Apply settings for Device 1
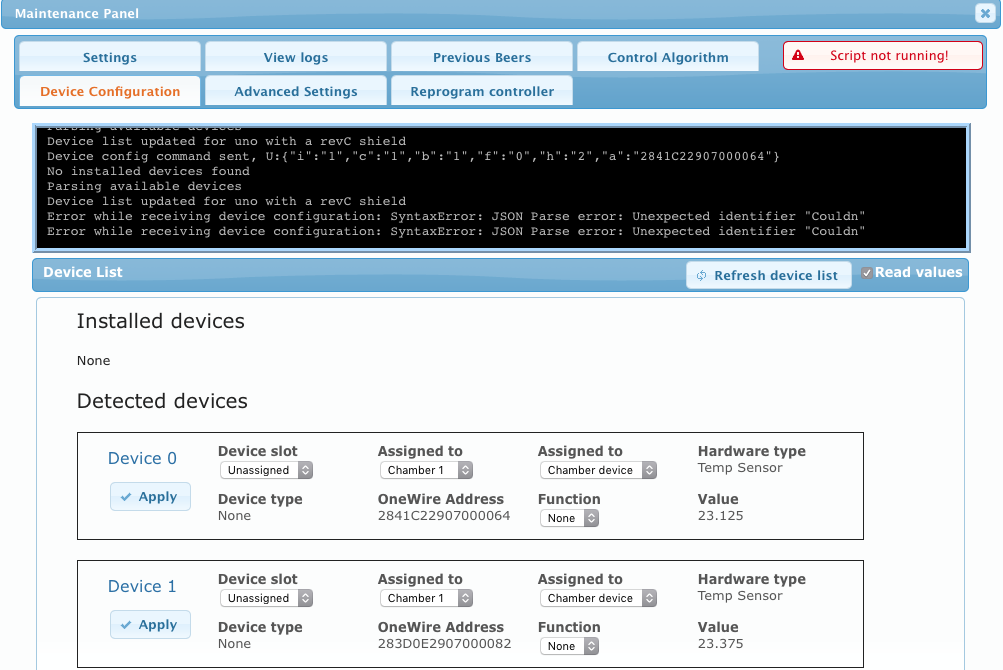 pos(150,625)
